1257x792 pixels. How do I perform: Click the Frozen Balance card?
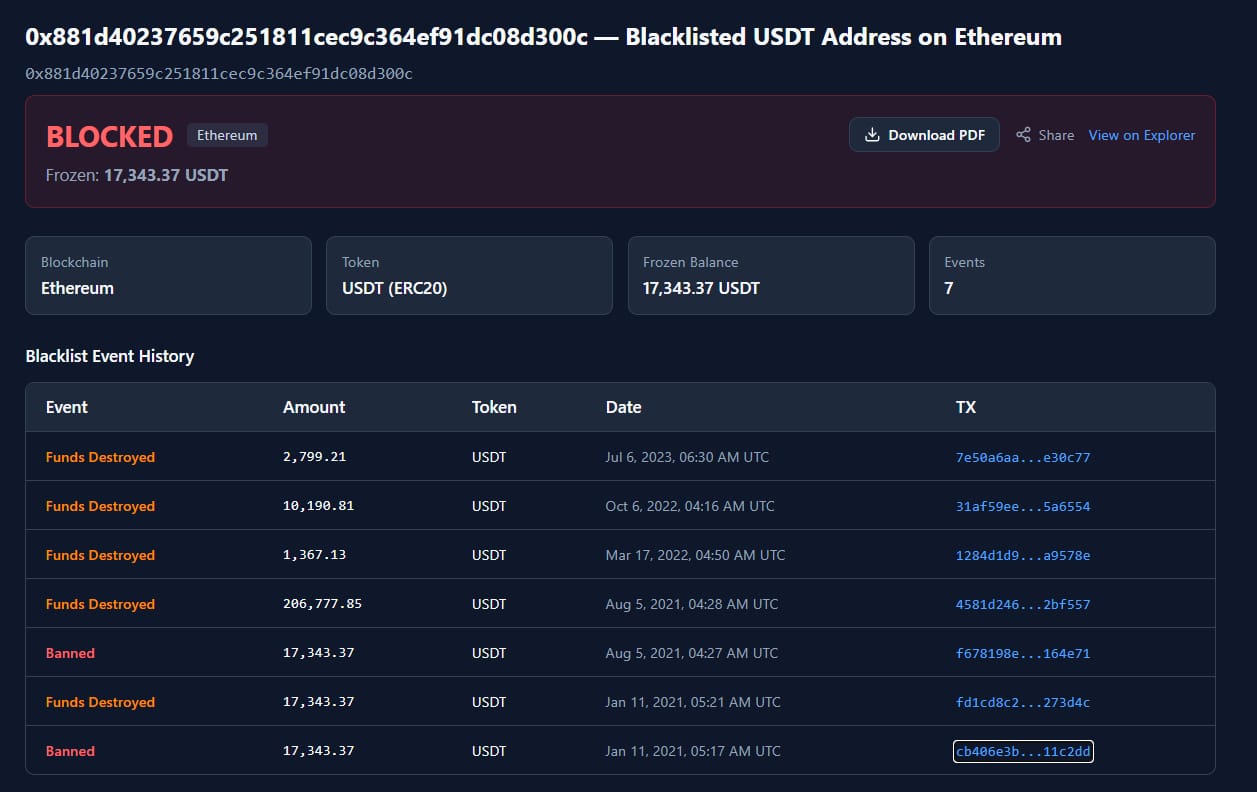(x=771, y=275)
